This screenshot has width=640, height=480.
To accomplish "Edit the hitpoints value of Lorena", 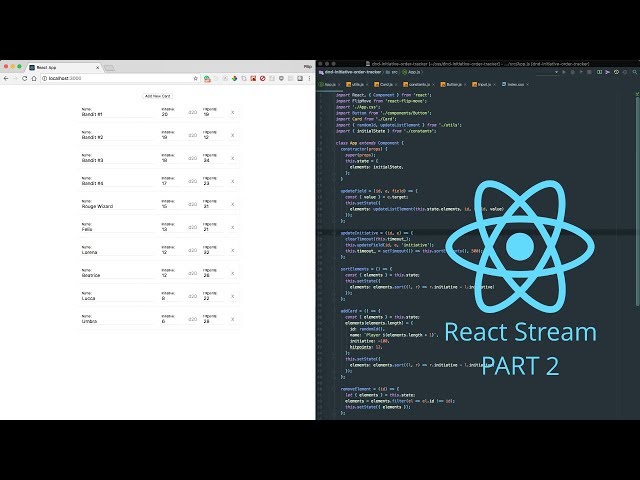I will (212, 252).
